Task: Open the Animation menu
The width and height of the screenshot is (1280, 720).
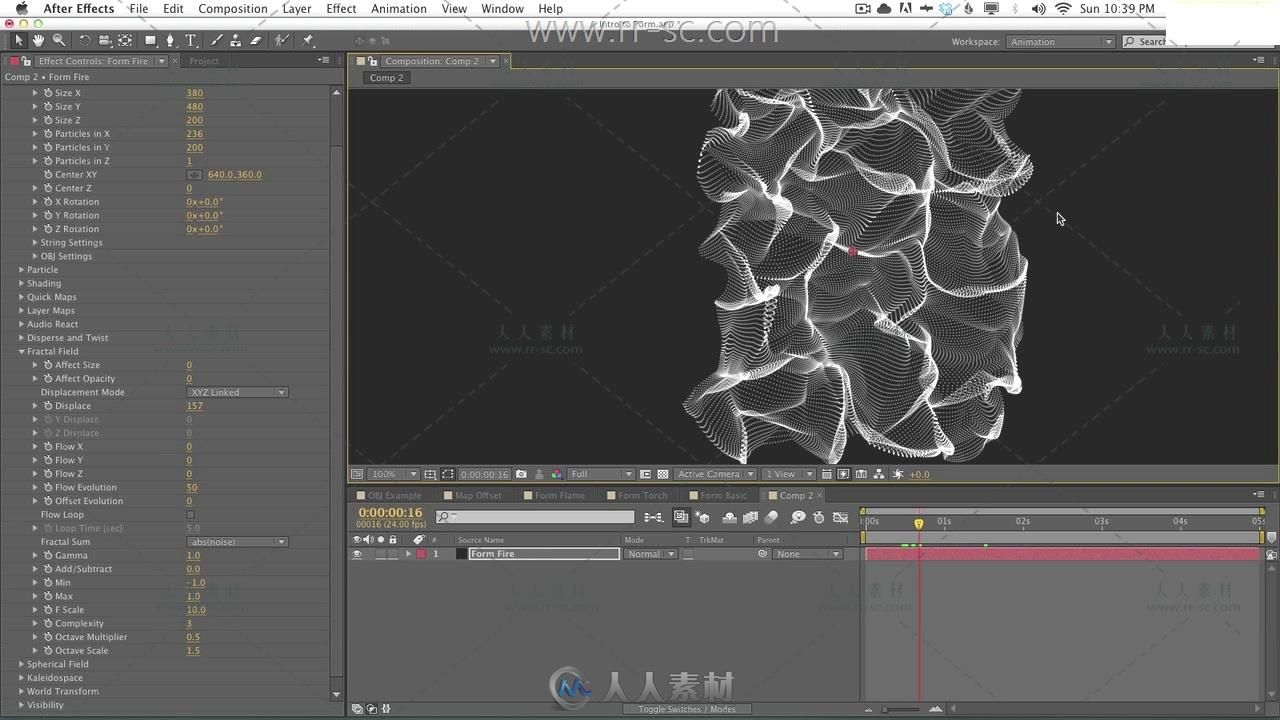Action: (x=398, y=9)
